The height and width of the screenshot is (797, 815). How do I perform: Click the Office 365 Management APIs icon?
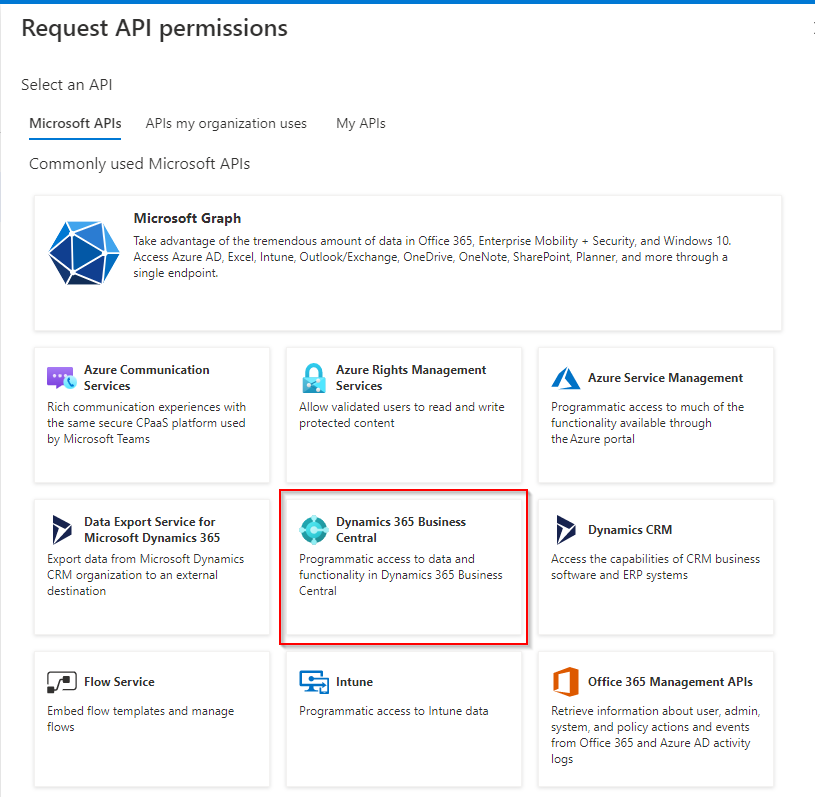[566, 681]
